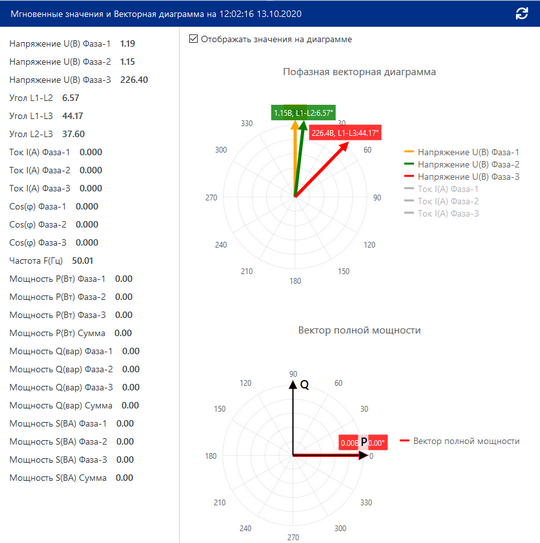
Task: Click the orange Phase-1 legend color marker
Action: click(x=409, y=152)
